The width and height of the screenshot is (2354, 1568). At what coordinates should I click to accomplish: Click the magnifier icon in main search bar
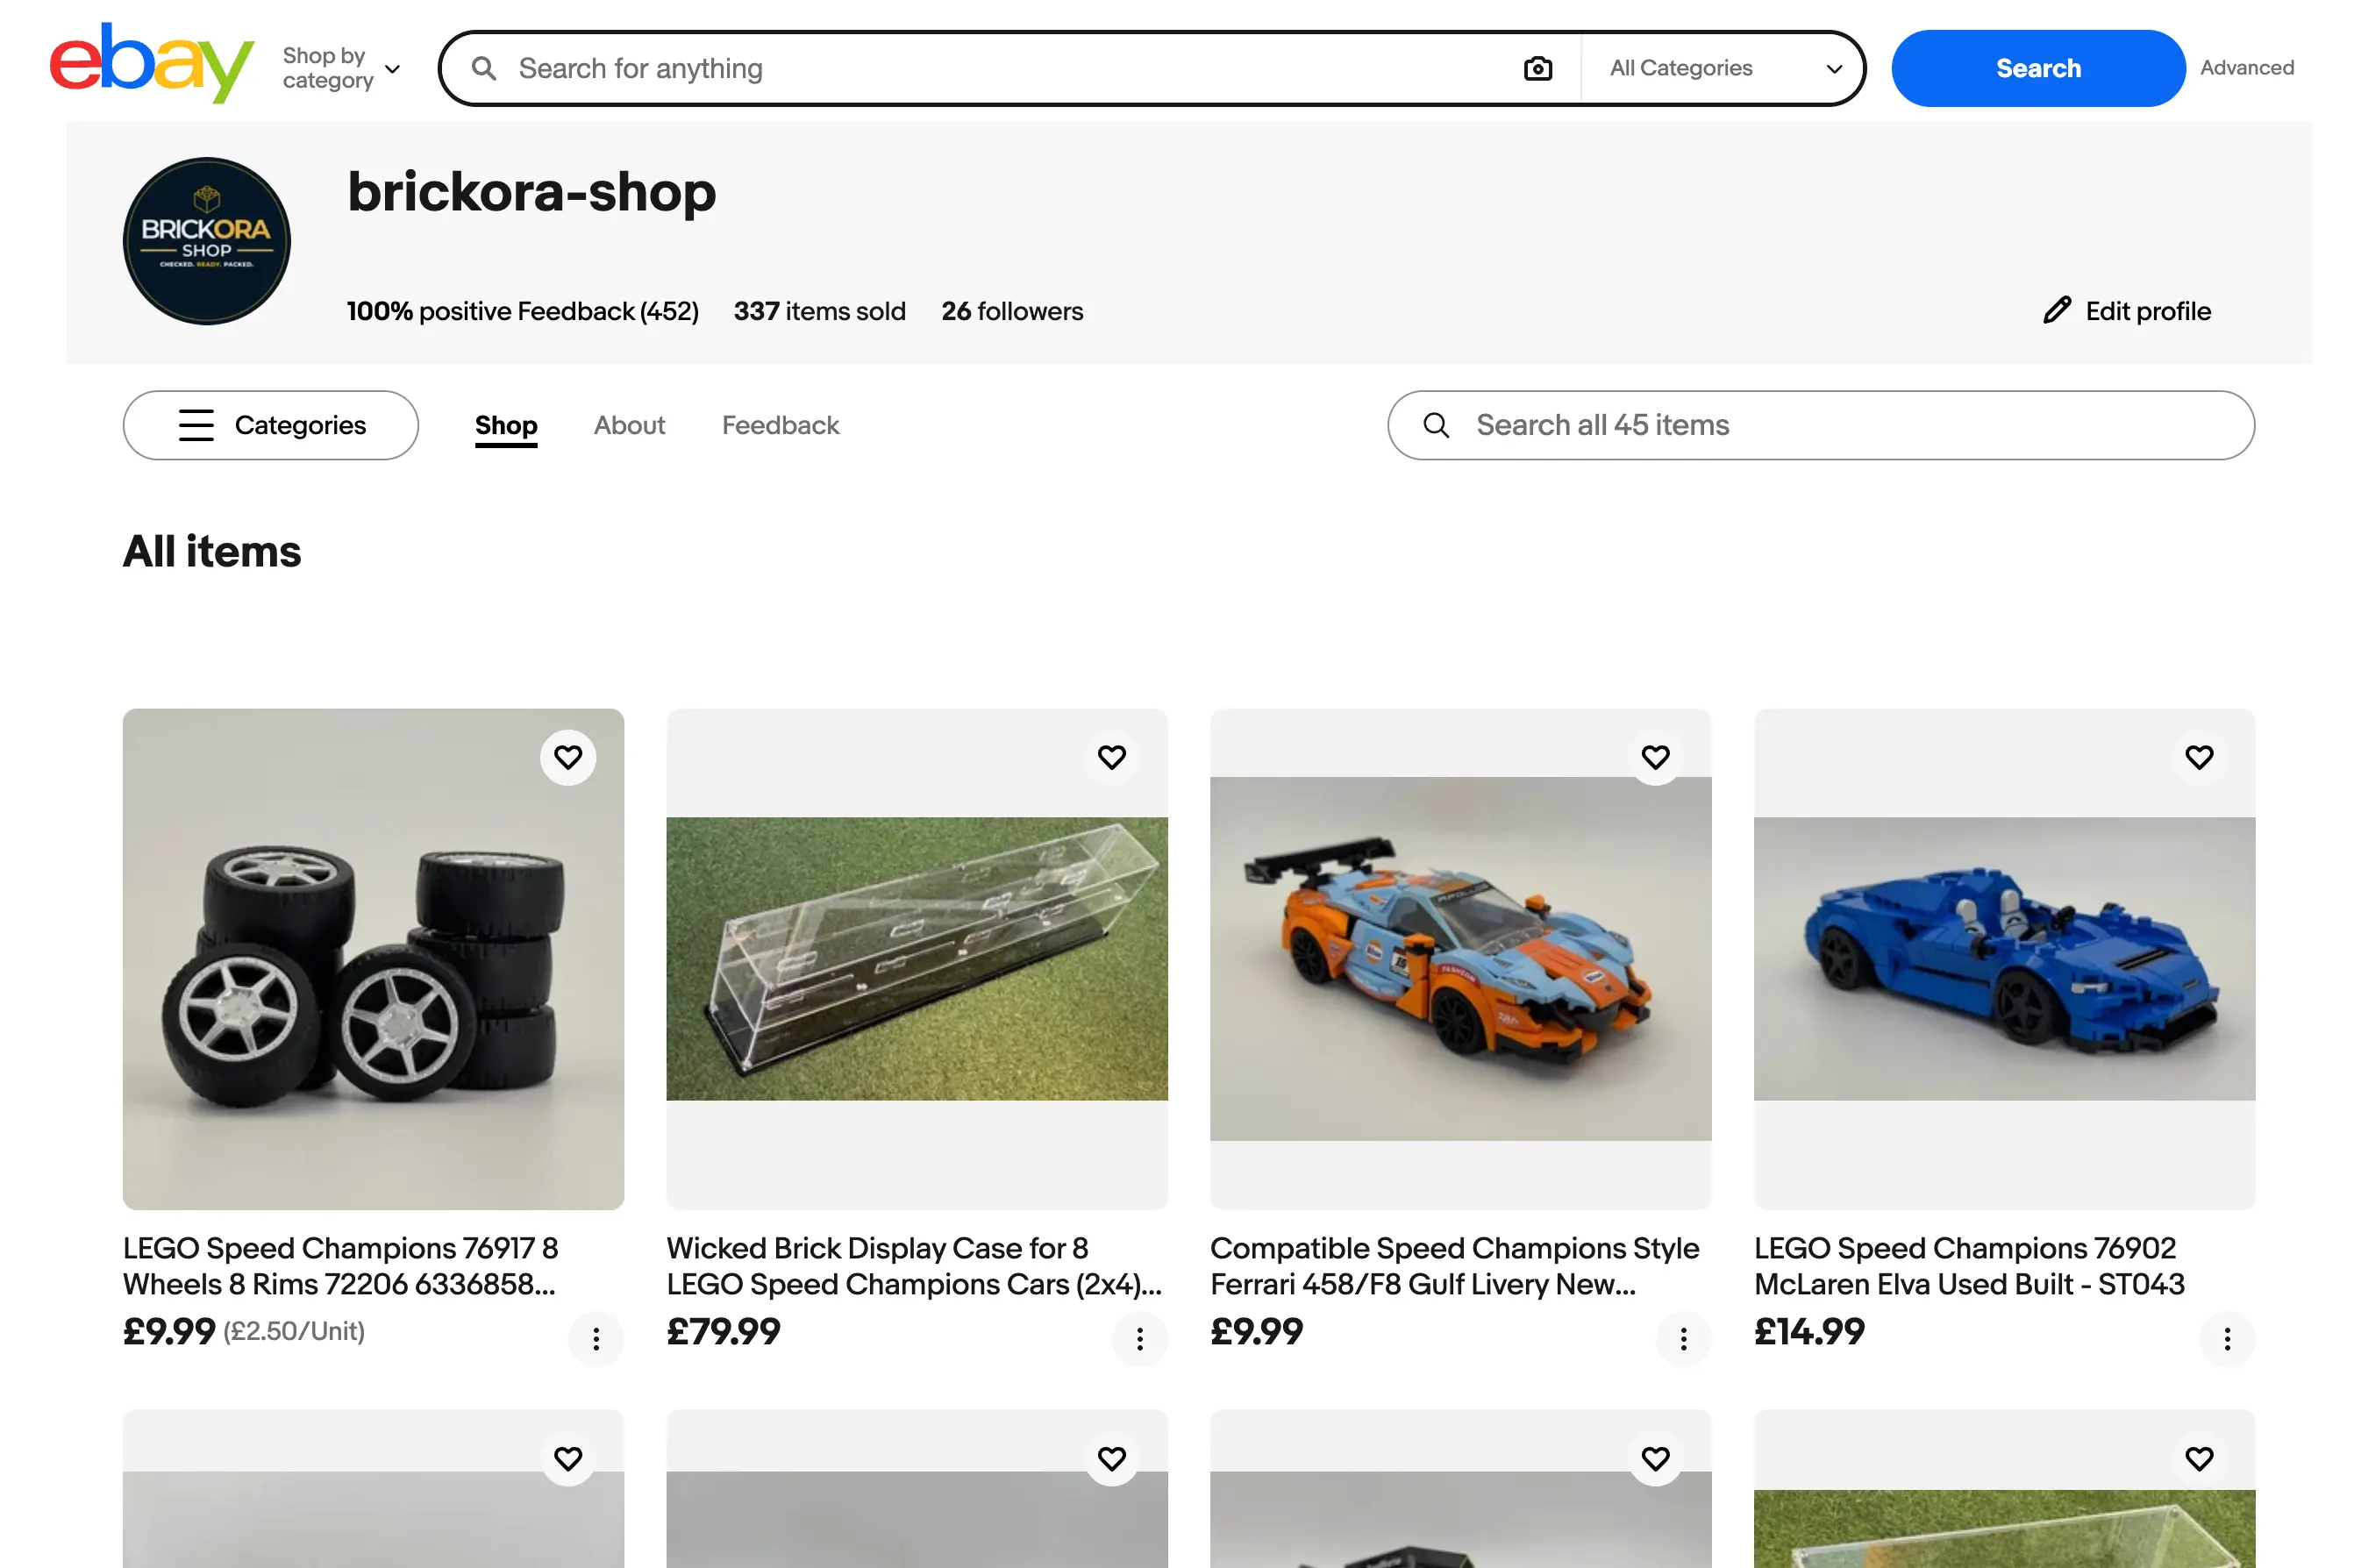pyautogui.click(x=484, y=68)
